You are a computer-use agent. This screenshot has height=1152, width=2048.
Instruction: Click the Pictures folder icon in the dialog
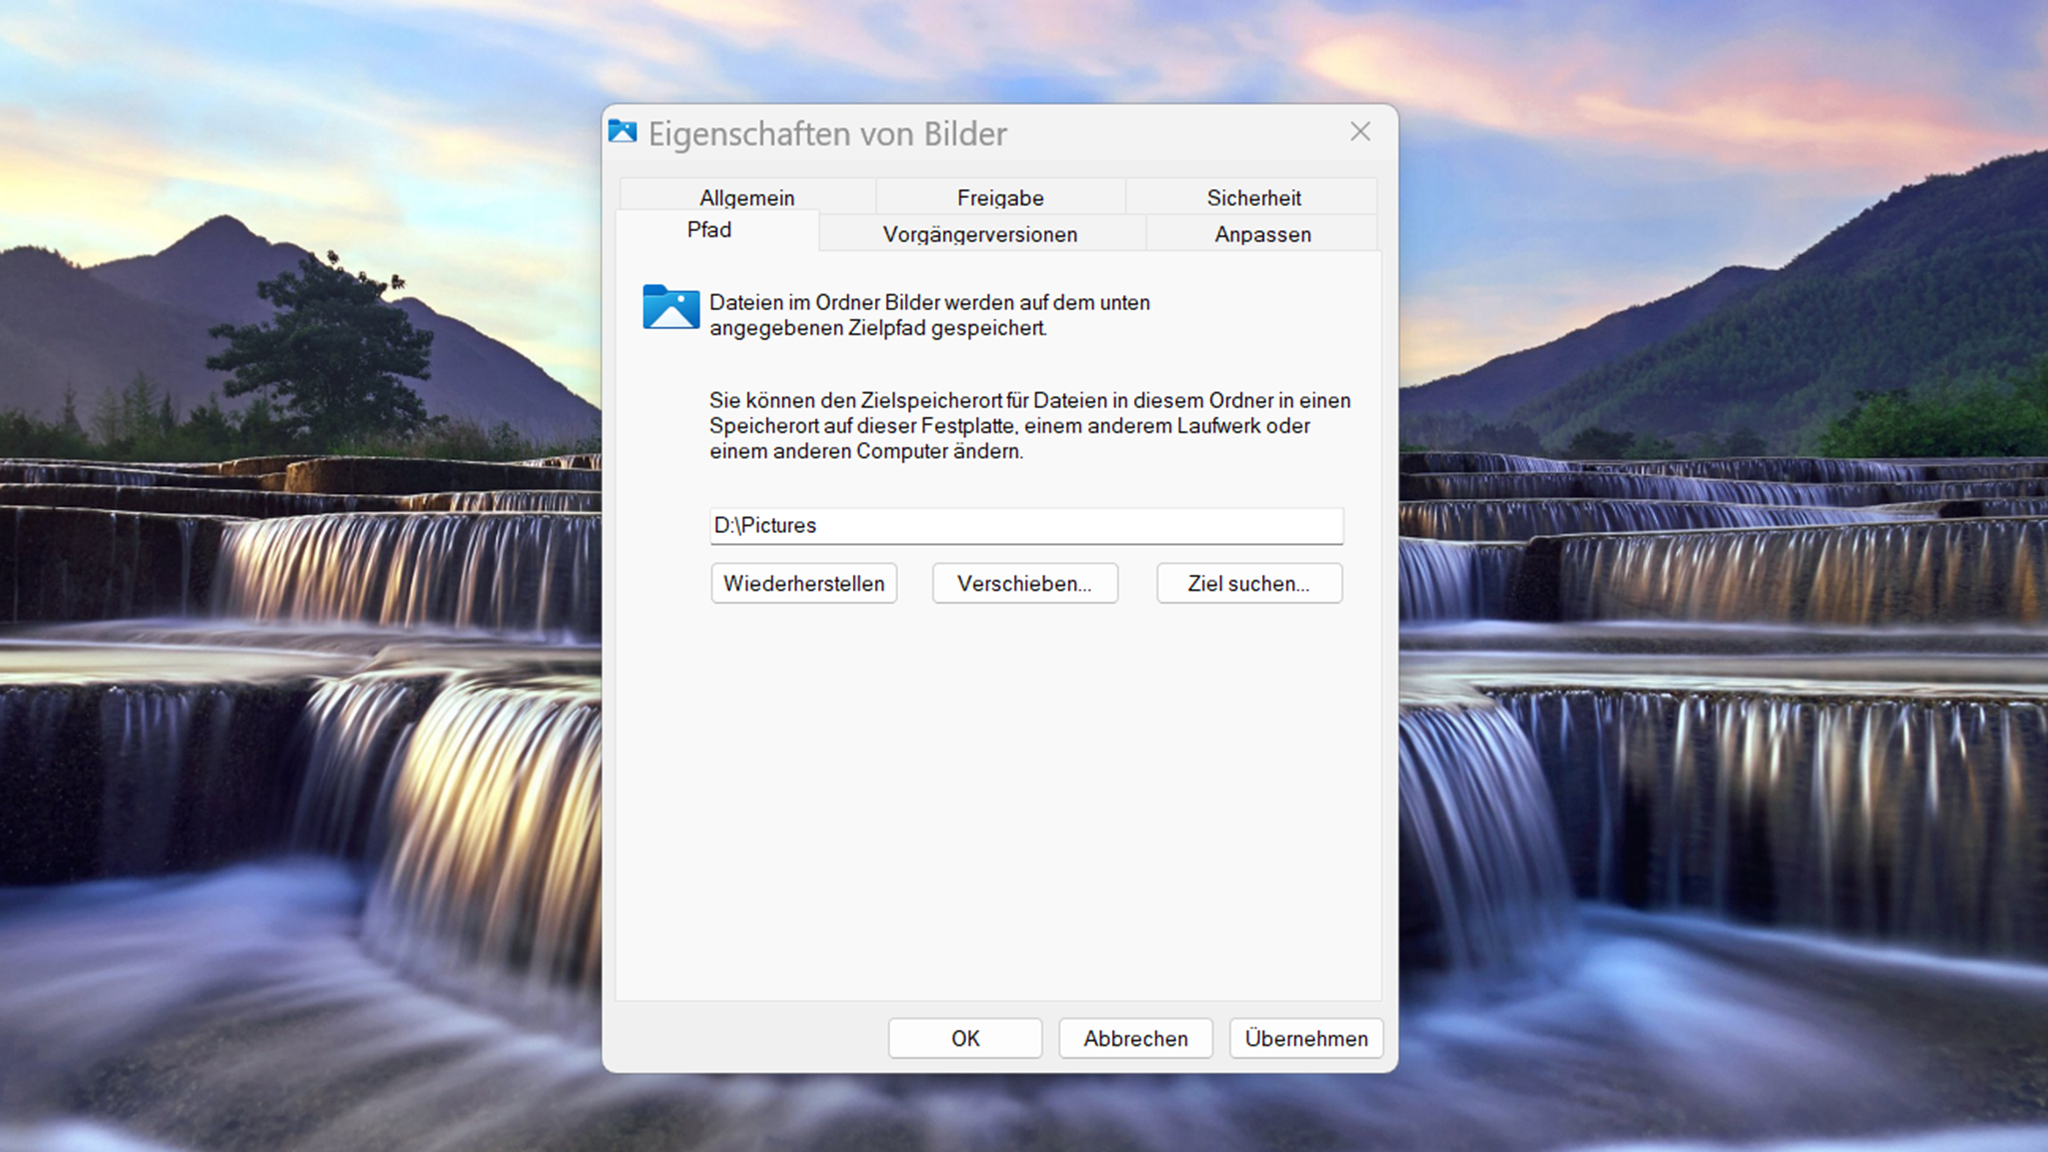(x=671, y=310)
